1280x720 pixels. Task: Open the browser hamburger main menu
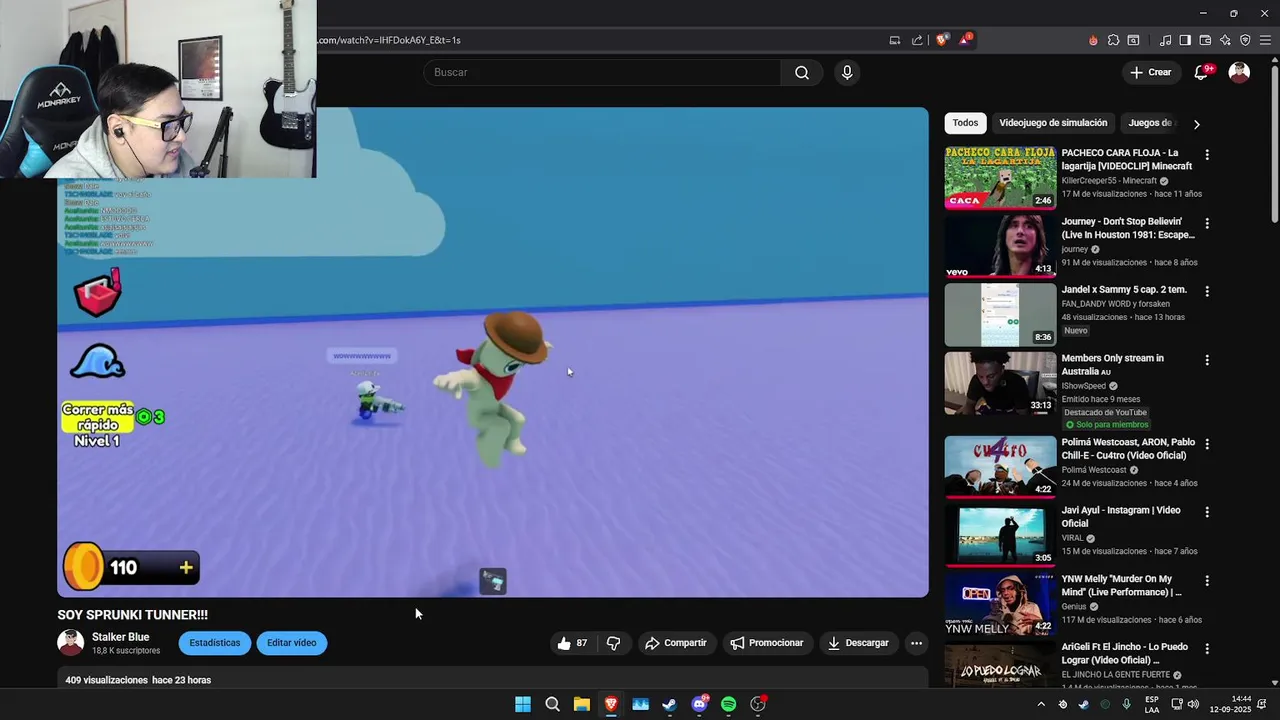pos(1265,40)
